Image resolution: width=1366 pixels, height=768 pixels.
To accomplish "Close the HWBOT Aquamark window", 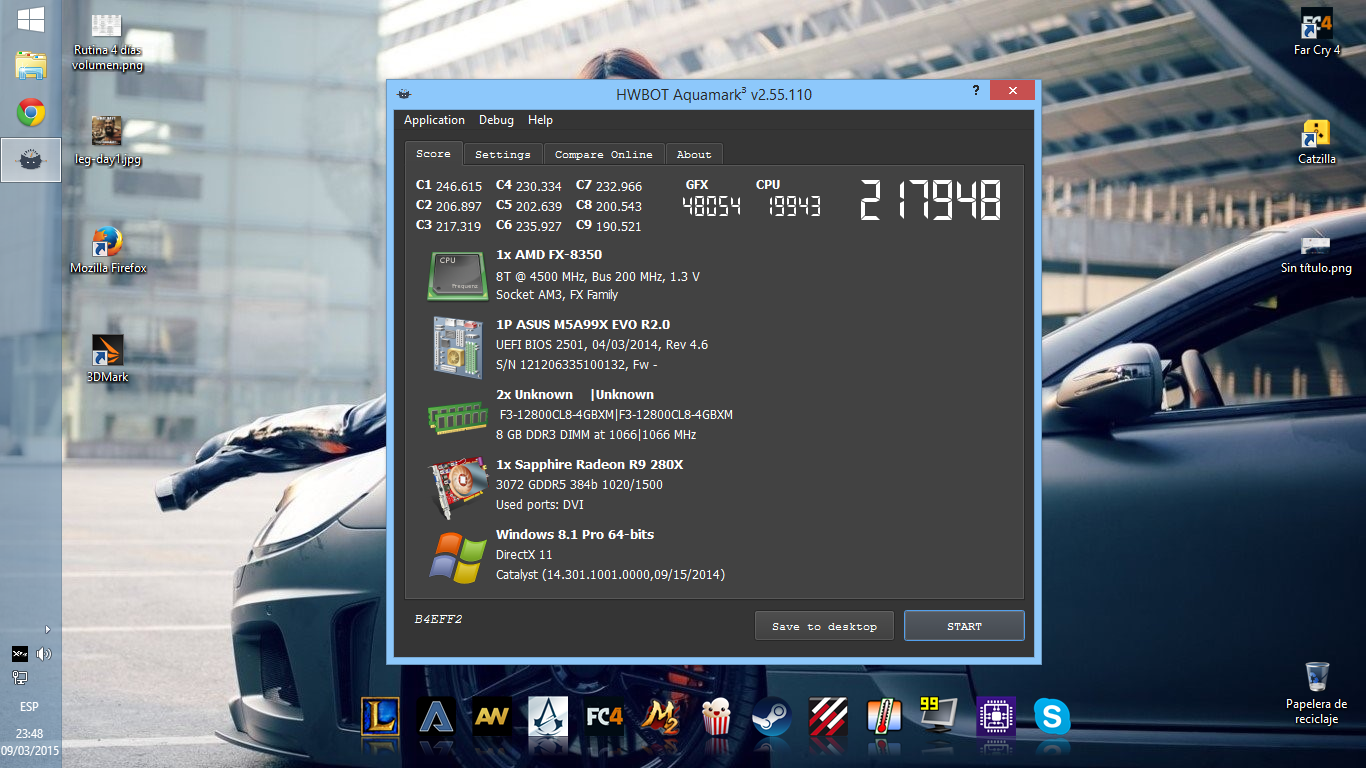I will tap(1013, 91).
